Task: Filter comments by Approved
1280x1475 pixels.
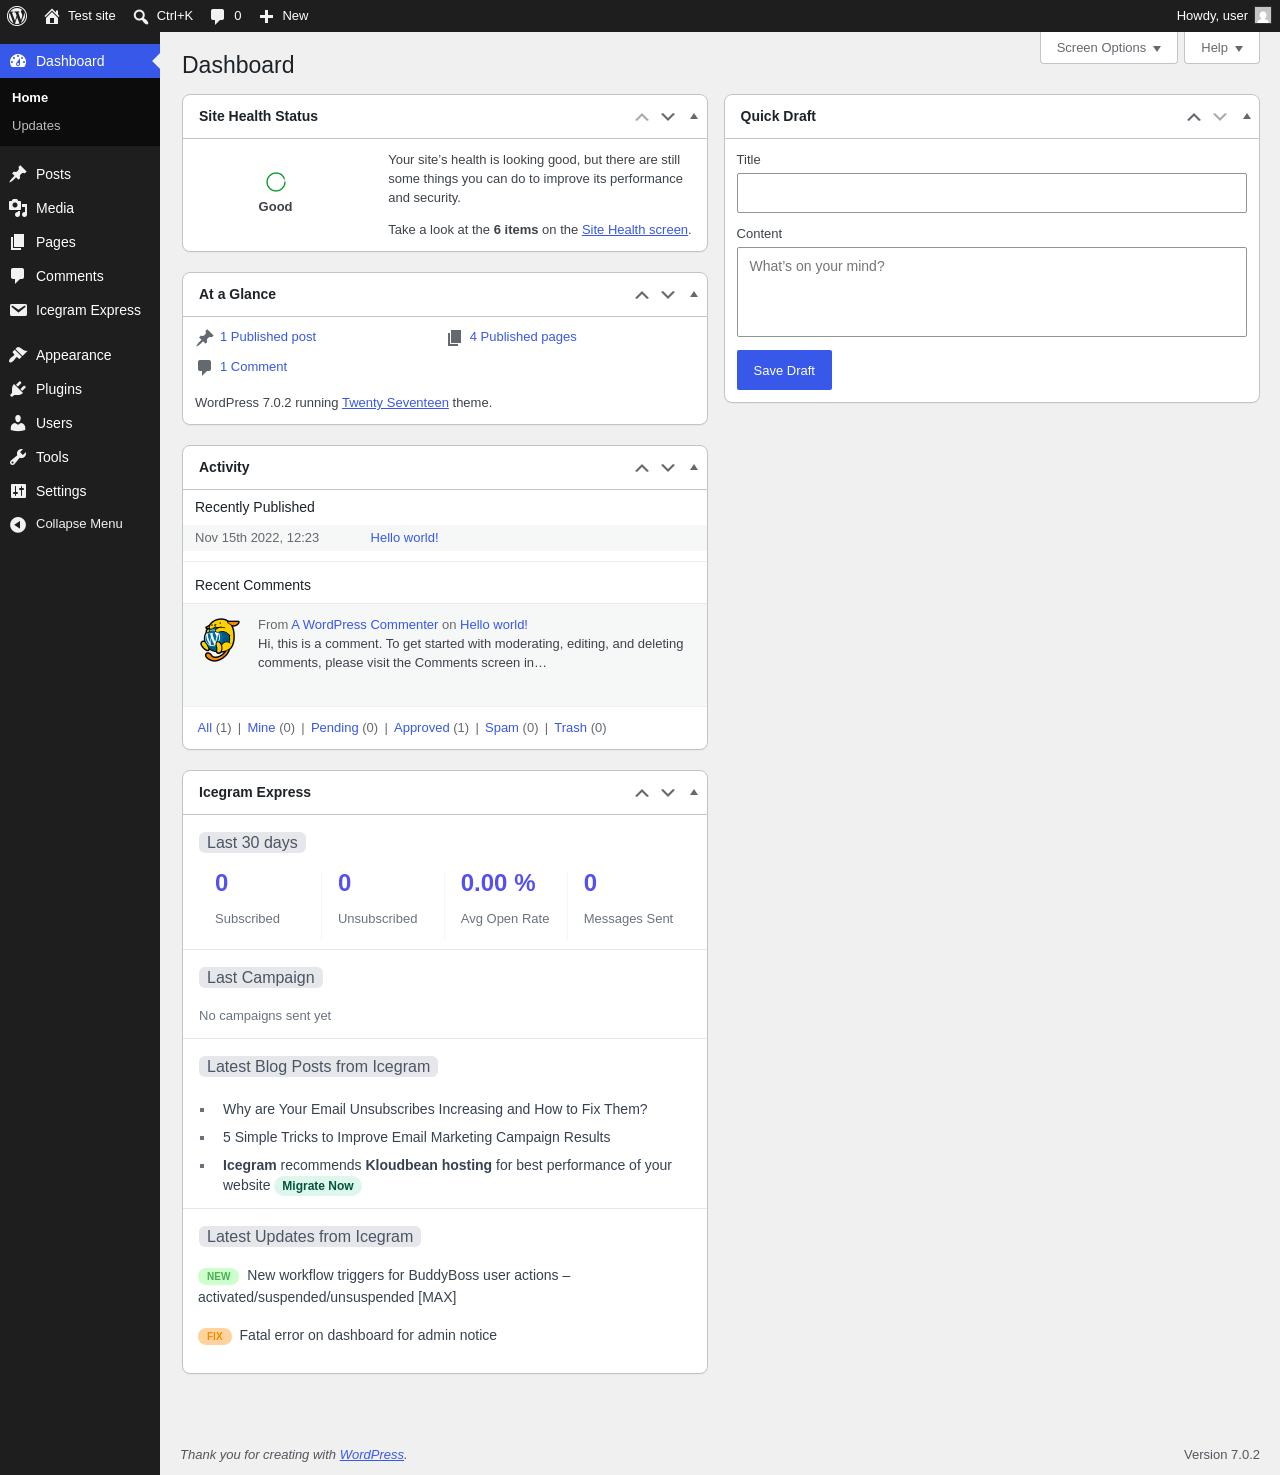Action: tap(422, 728)
